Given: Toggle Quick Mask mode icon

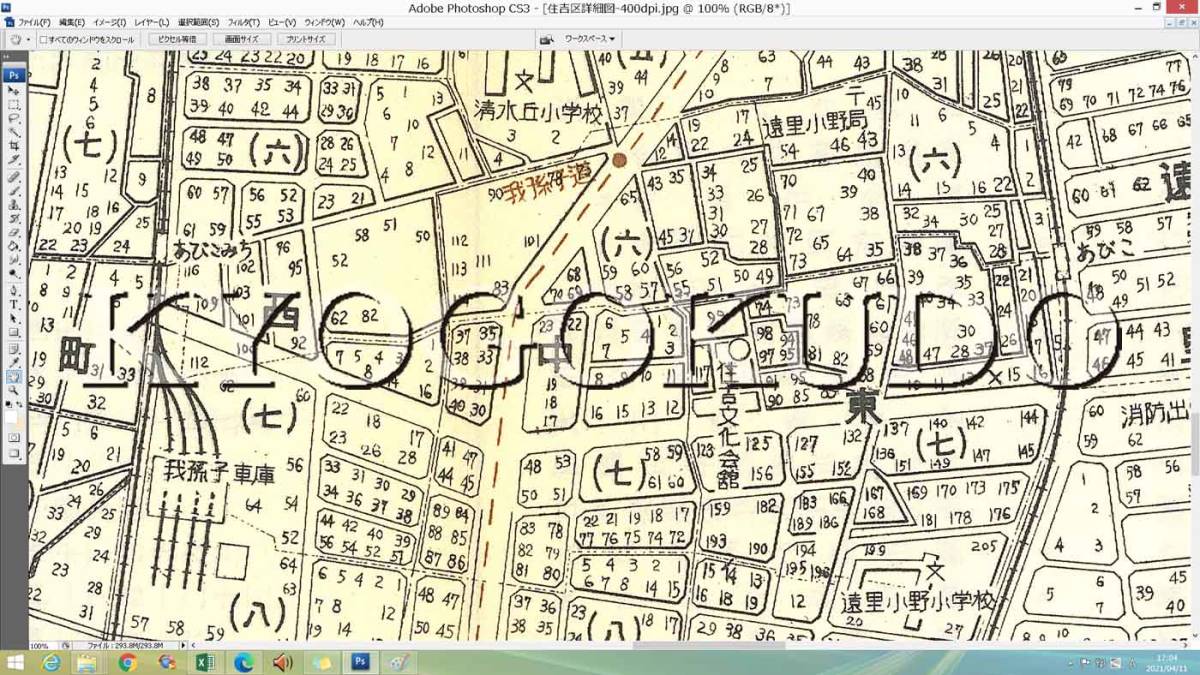Looking at the screenshot, I should [x=14, y=438].
